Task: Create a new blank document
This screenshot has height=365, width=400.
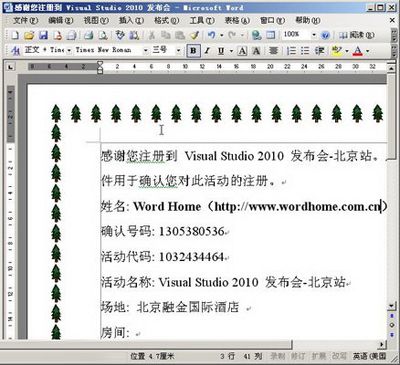Action: tap(15, 35)
